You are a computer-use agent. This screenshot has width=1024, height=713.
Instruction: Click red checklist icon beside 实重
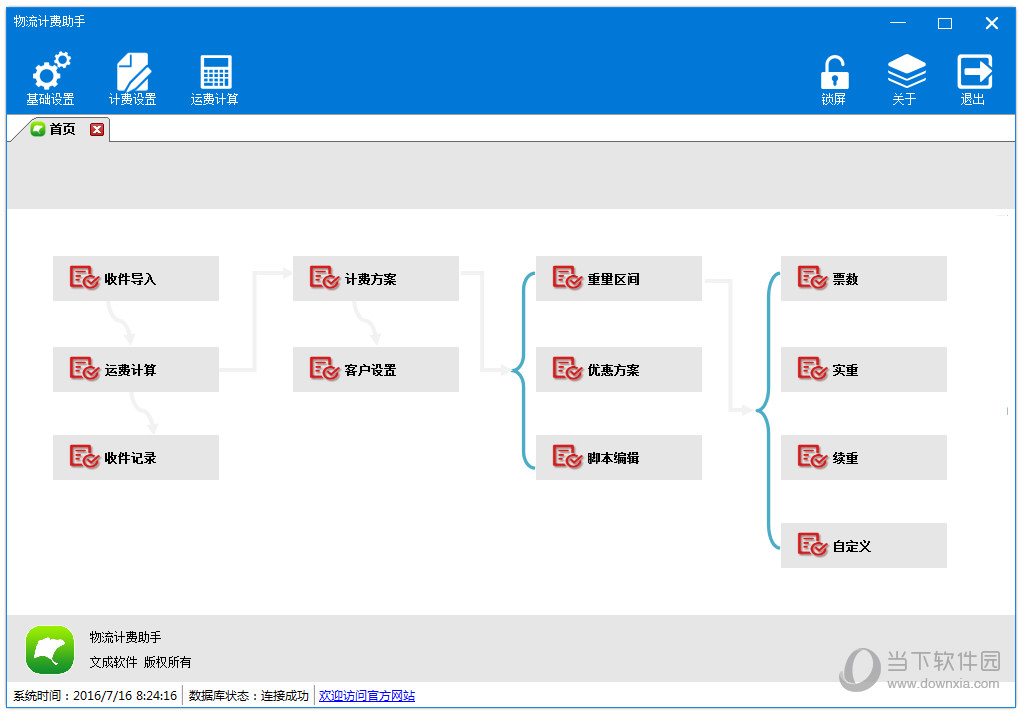click(x=812, y=369)
